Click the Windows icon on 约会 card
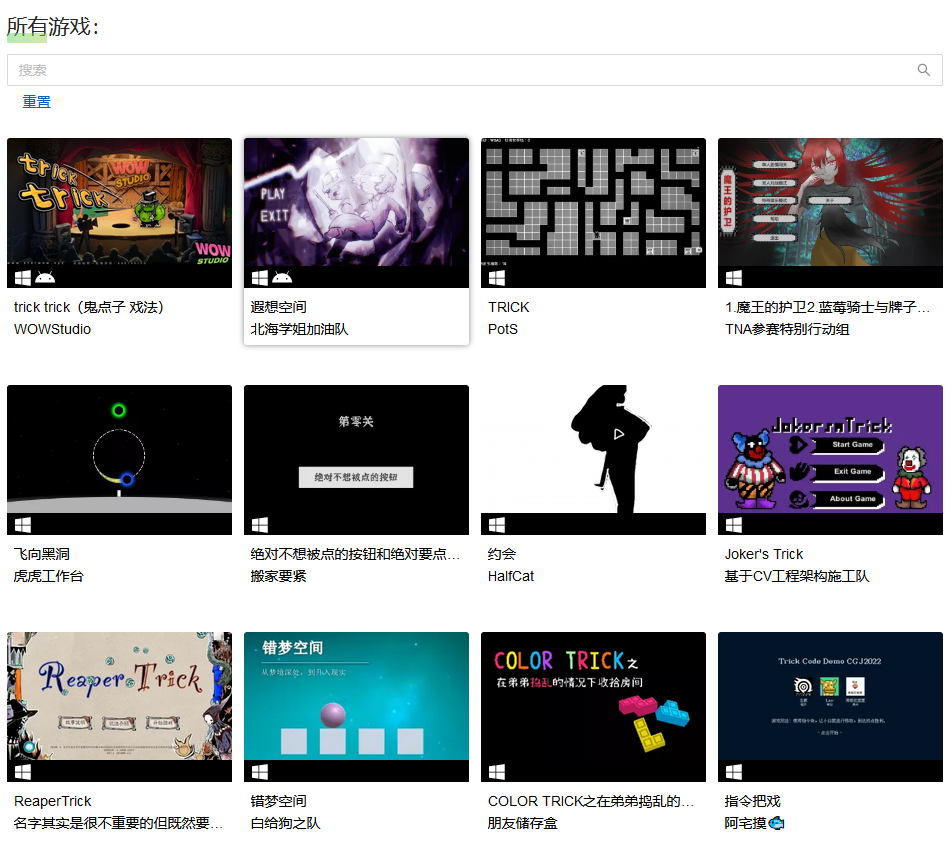 point(495,525)
